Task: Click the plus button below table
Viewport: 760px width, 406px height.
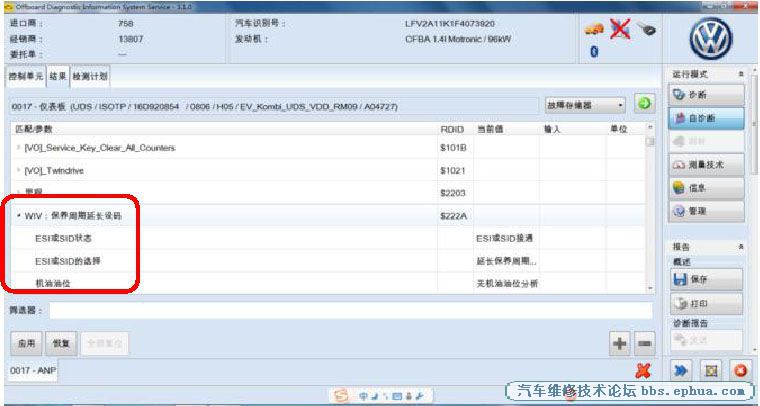Action: point(619,344)
